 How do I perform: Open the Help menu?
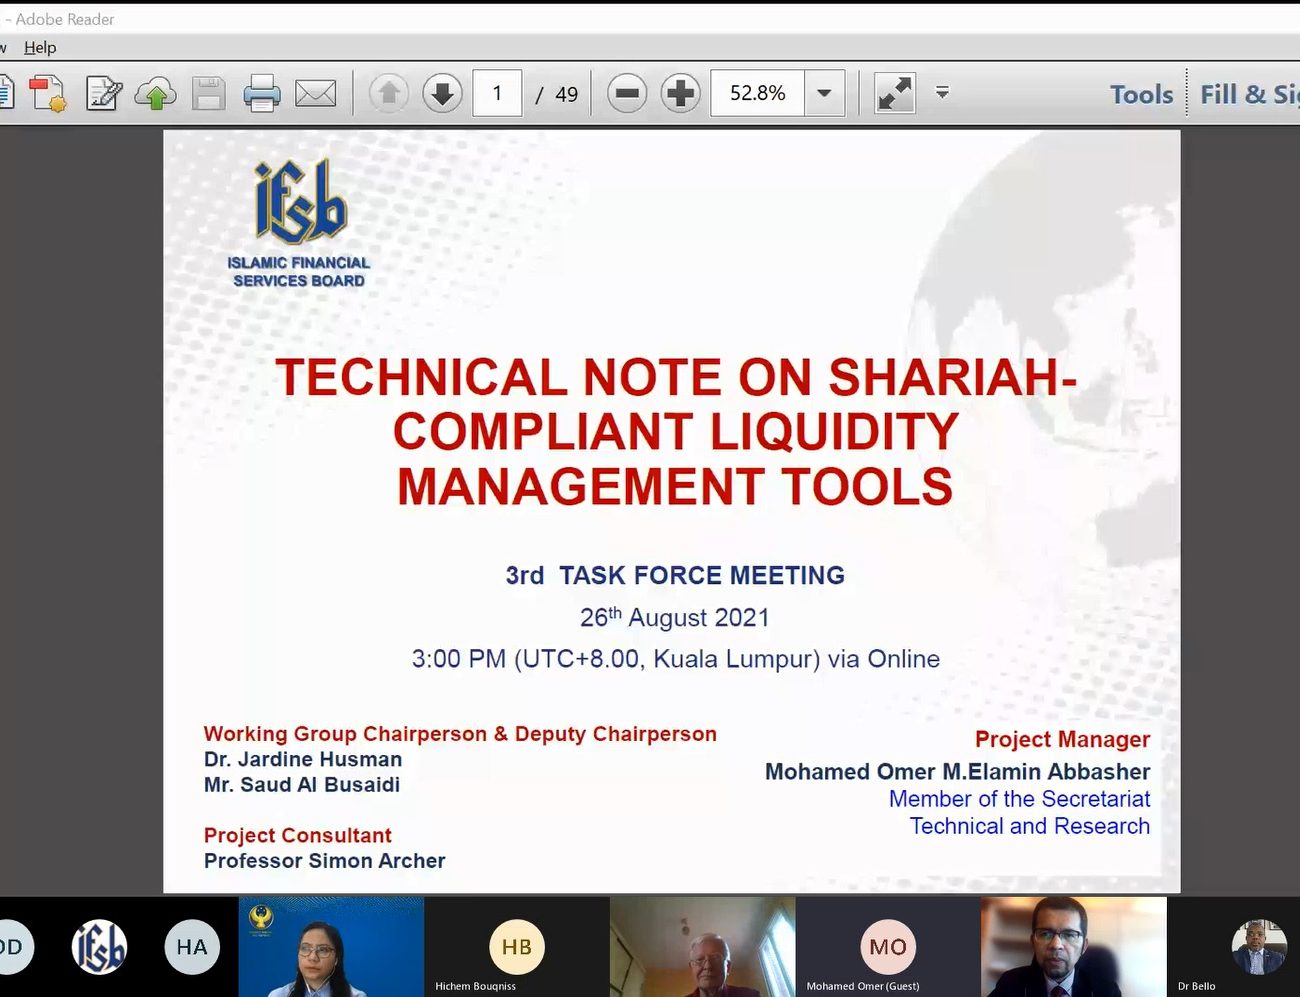coord(40,47)
